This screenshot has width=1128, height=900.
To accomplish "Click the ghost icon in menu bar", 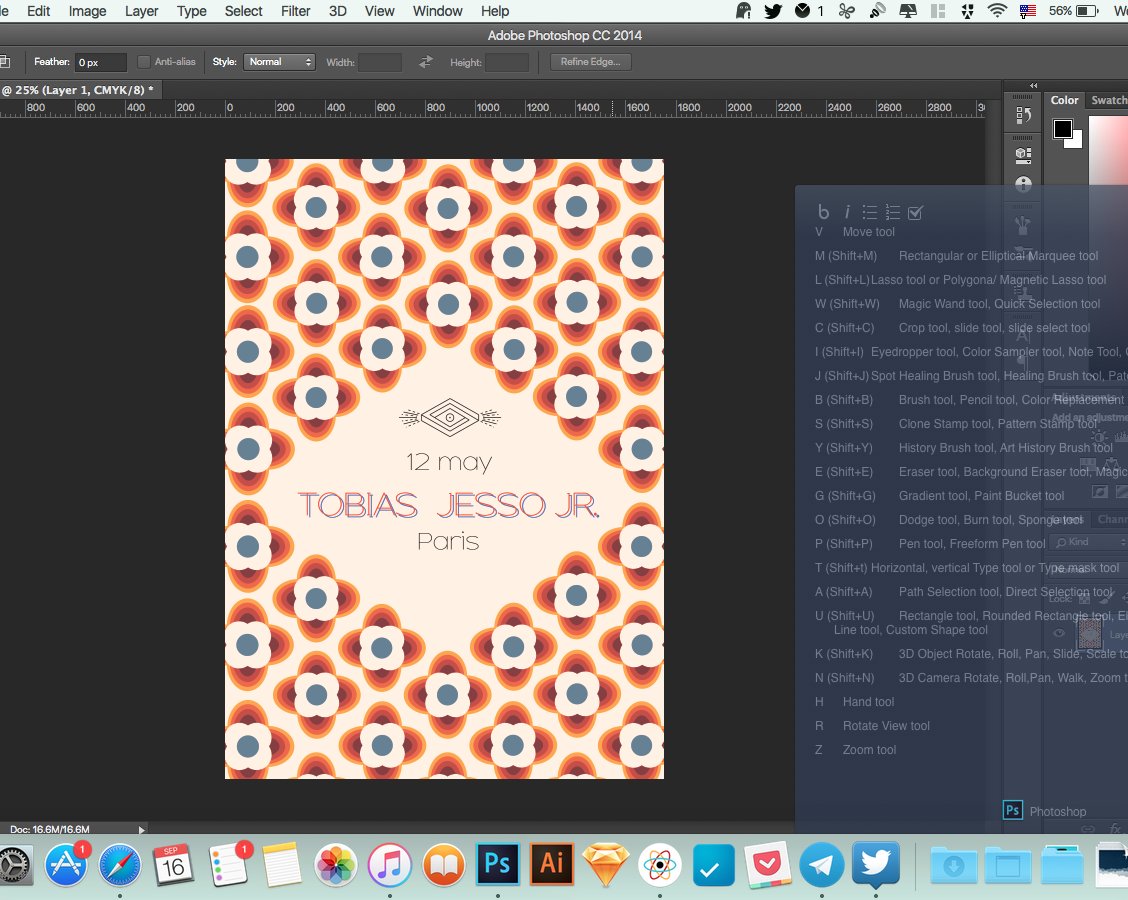I will [744, 11].
